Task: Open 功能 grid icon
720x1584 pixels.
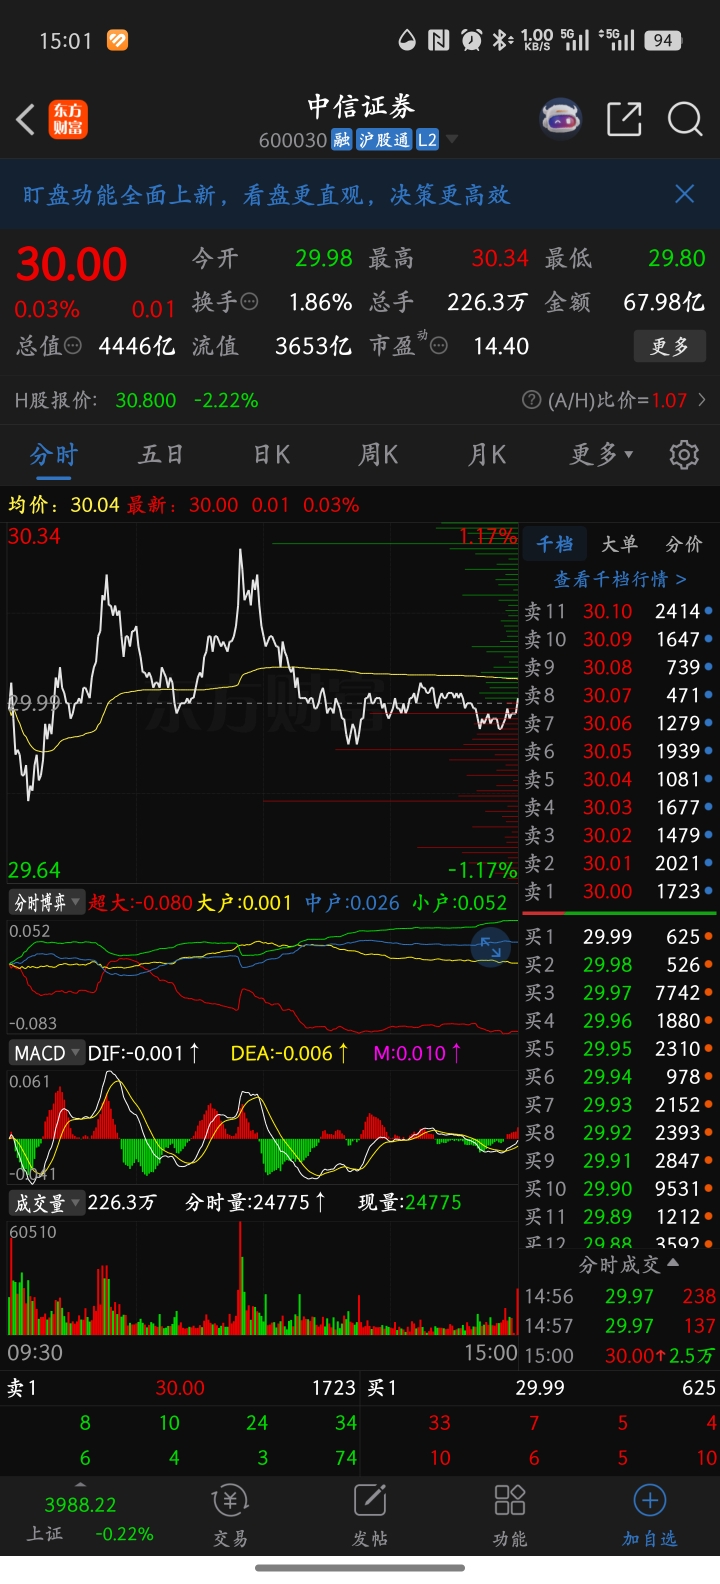Action: pos(510,1516)
